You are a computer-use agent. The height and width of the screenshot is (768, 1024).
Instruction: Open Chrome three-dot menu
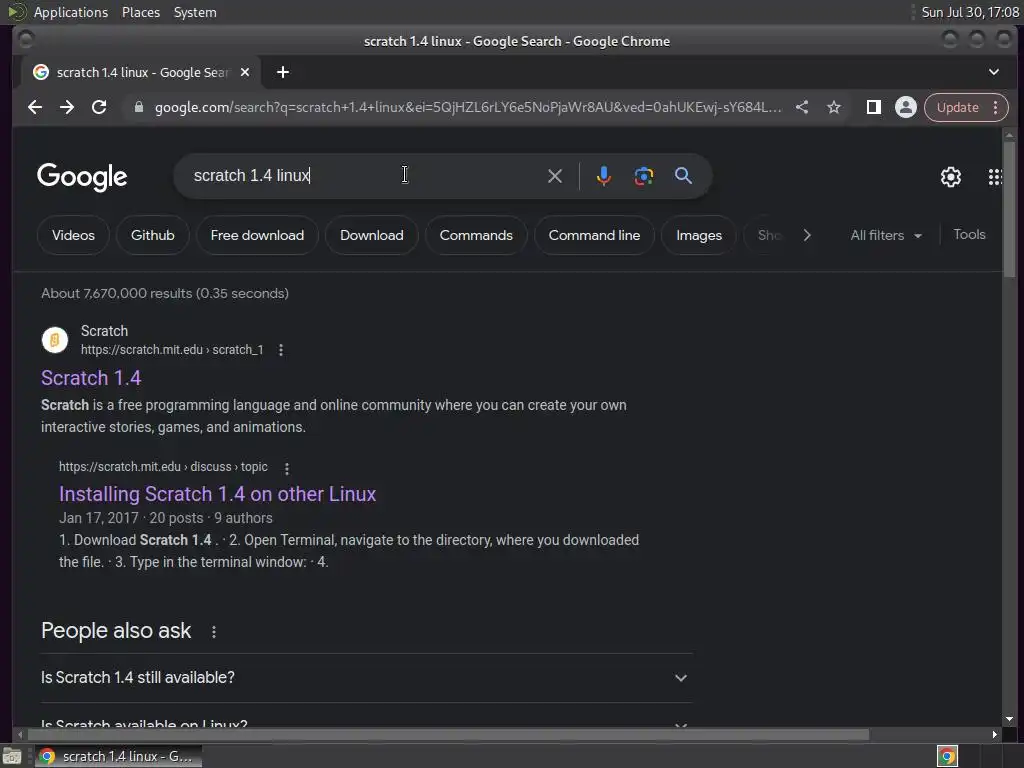[996, 107]
